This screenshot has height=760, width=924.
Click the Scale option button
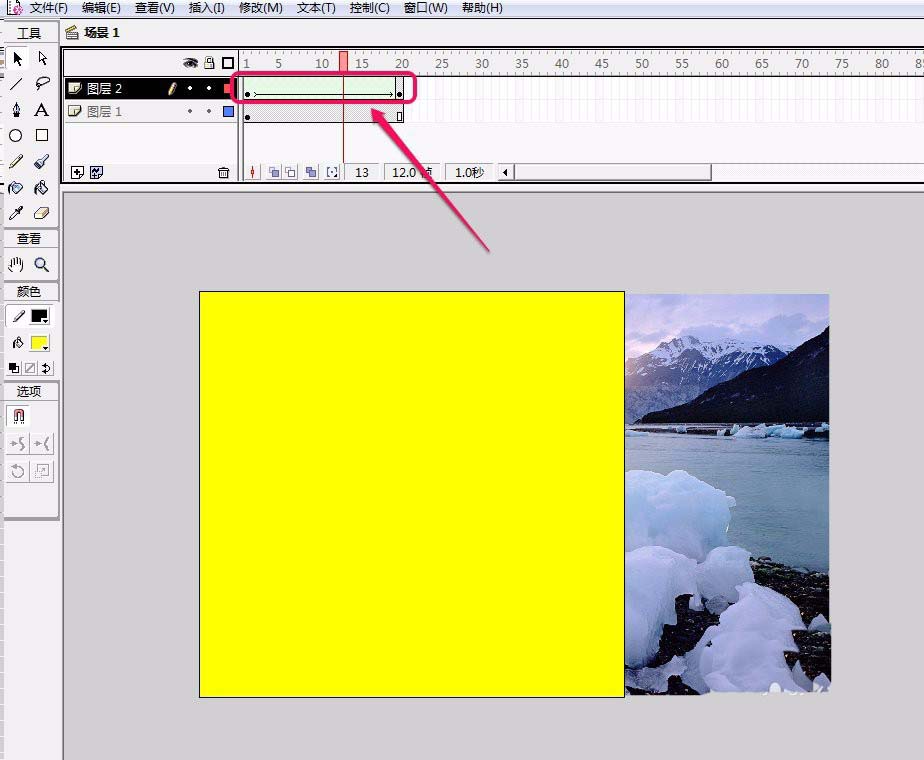tap(42, 471)
